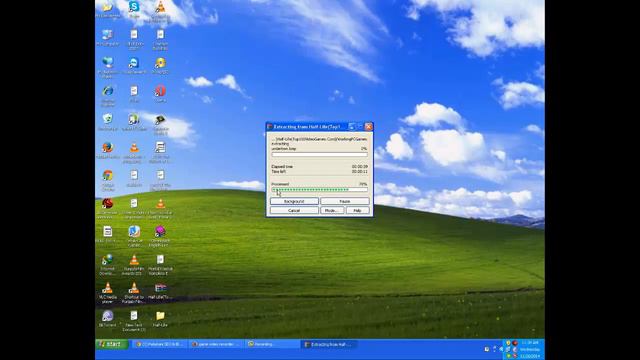The image size is (640, 360).
Task: Click the Processed label
Action: 280,184
